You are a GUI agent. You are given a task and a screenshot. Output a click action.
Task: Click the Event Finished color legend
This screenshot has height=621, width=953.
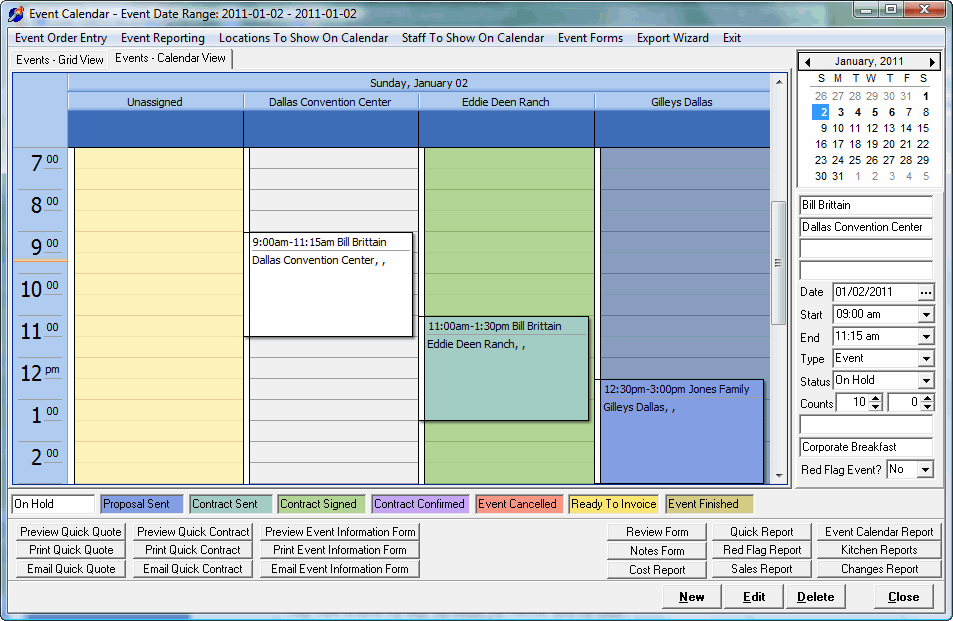[x=709, y=504]
